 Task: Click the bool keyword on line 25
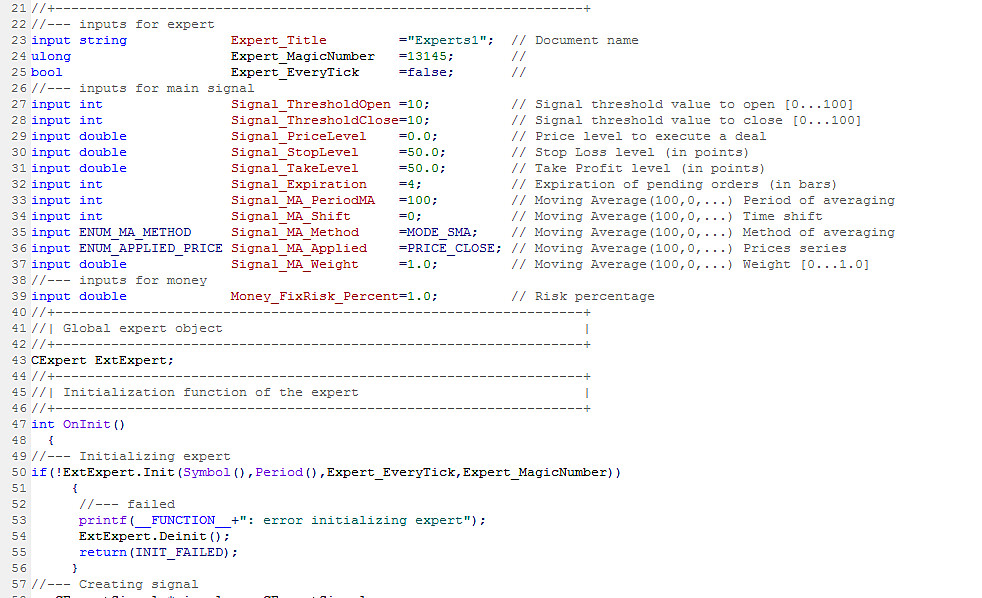[47, 72]
